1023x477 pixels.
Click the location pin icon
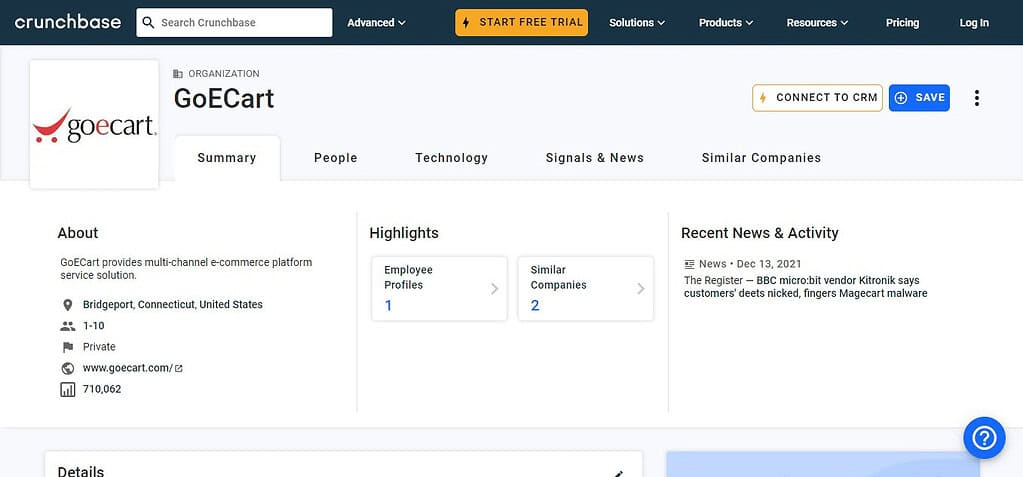click(x=67, y=305)
